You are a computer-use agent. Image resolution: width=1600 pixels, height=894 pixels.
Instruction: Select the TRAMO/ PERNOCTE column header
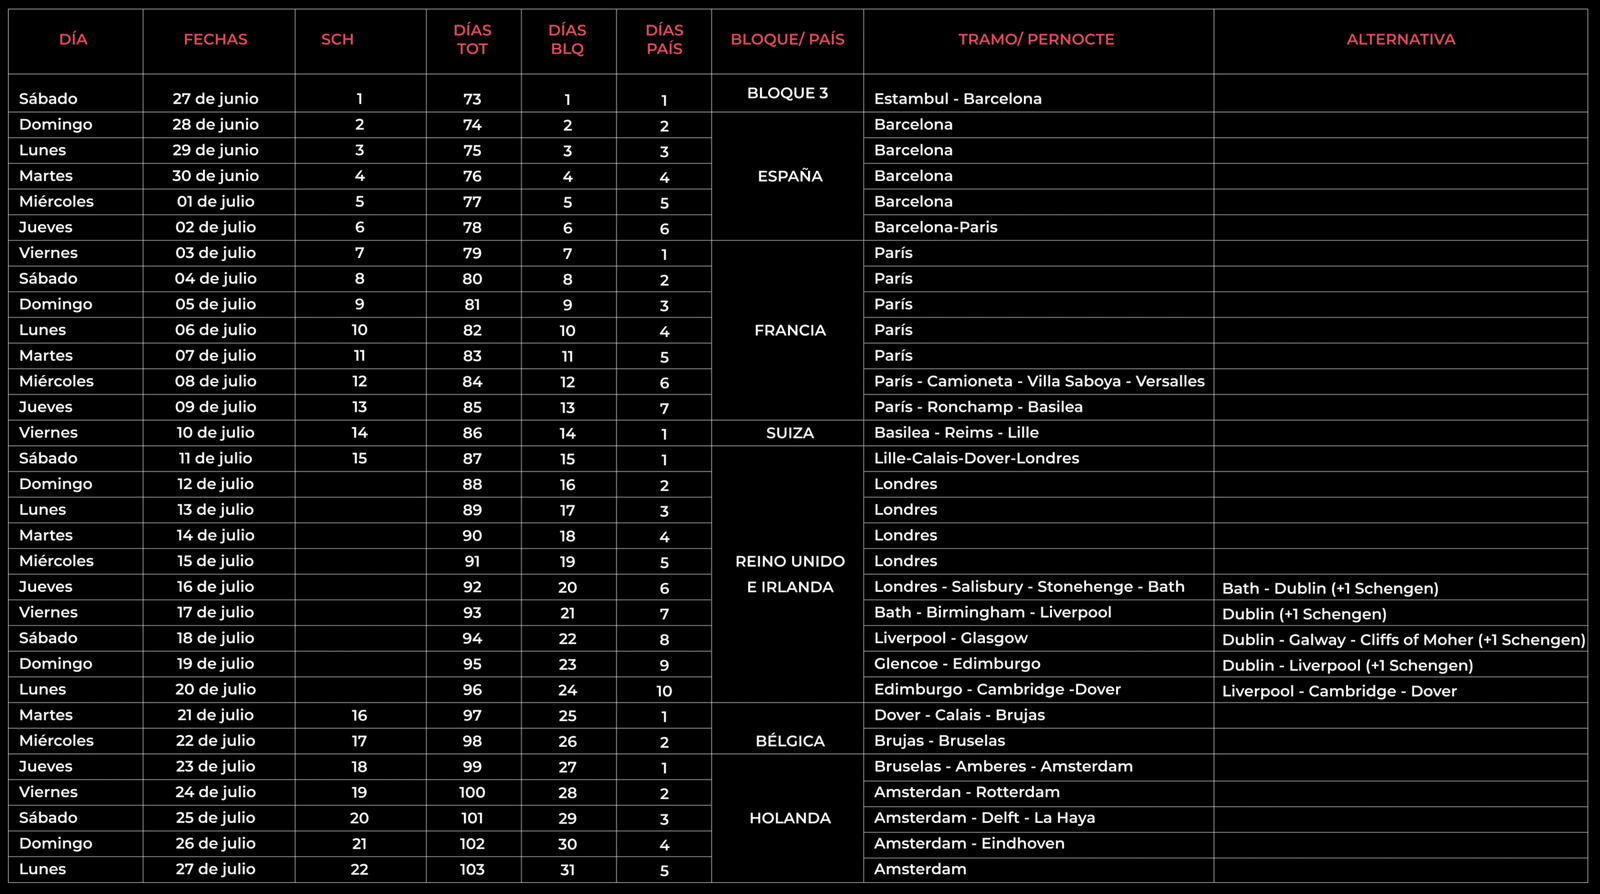pyautogui.click(x=1036, y=40)
